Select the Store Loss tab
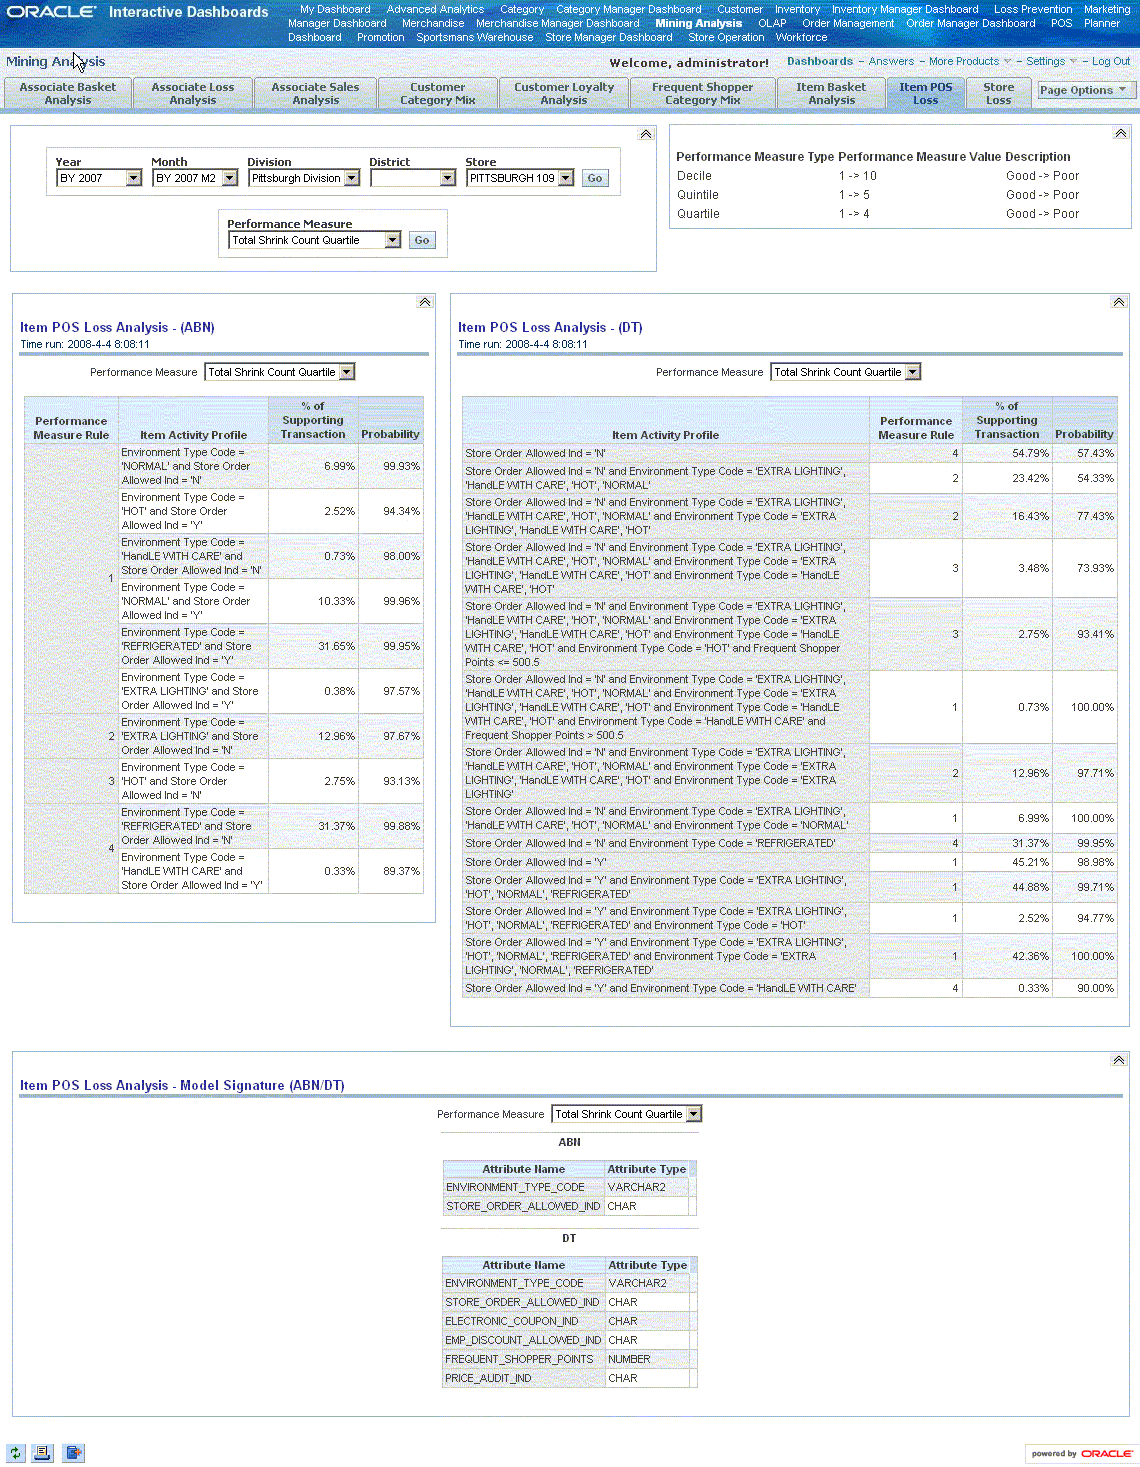1140x1467 pixels. click(998, 93)
